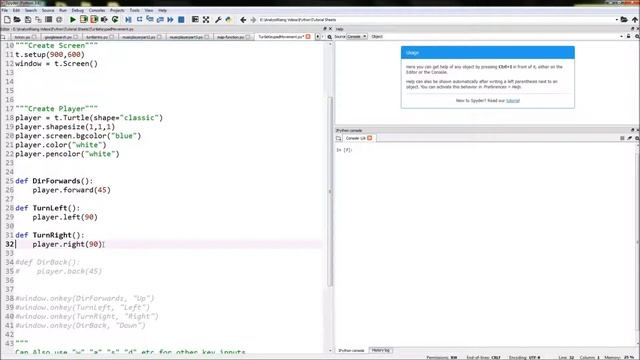Click the Run selection icon
Viewport: 640px width, 360px height.
[x=104, y=20]
